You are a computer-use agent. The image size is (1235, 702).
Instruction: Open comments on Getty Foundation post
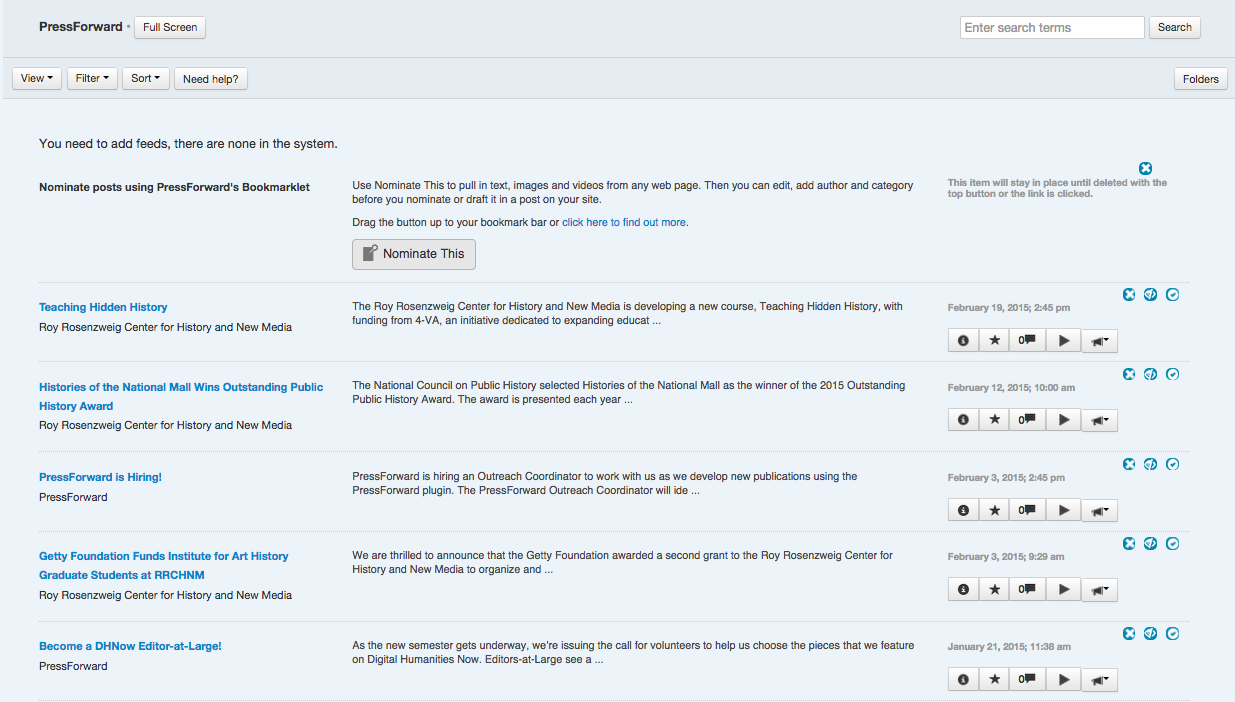(1027, 589)
